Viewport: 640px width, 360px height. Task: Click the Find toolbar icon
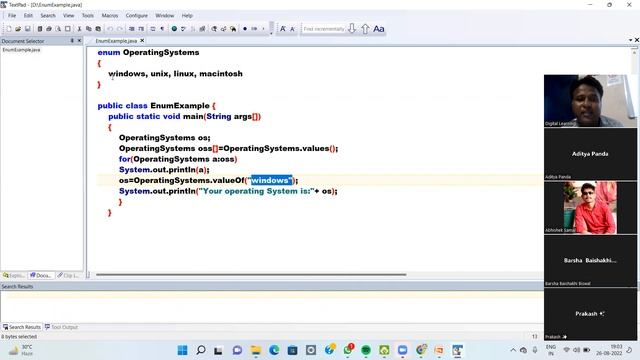[214, 29]
